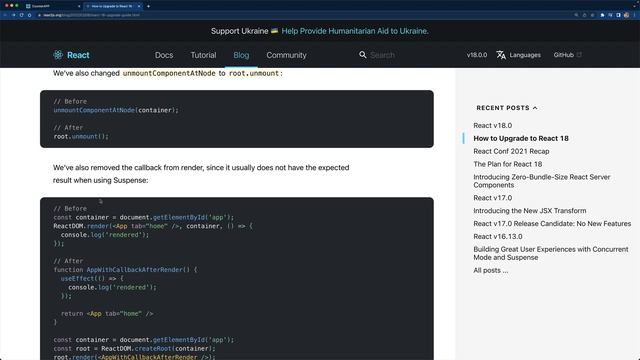The image size is (640, 360).
Task: Open Introducing the New JSX Transform post
Action: pos(530,211)
